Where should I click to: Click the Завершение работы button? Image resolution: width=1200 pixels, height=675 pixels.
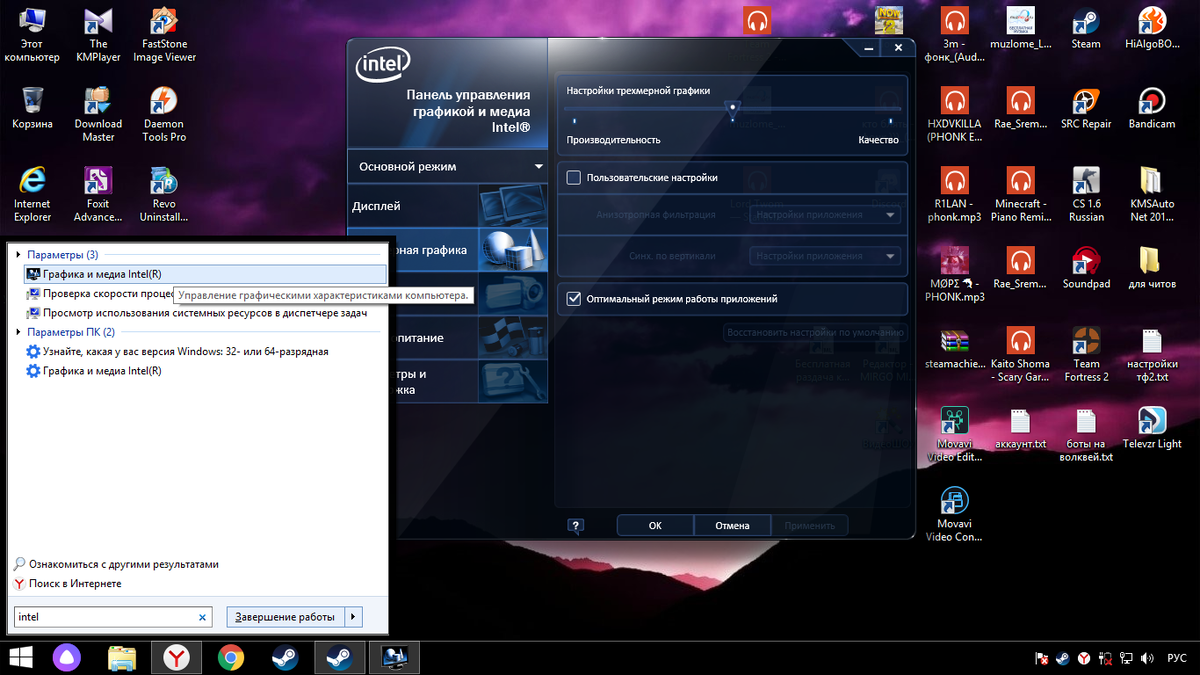coord(286,617)
